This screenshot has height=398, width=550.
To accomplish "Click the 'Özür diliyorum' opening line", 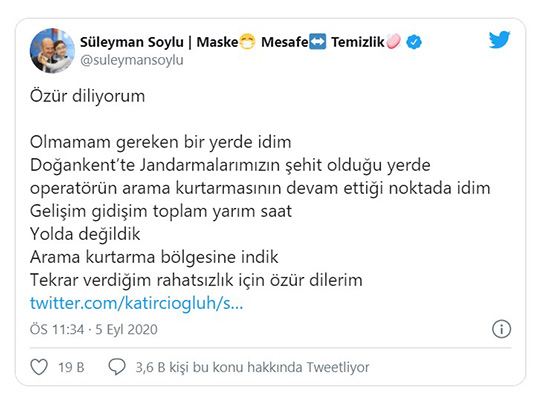I will click(87, 96).
